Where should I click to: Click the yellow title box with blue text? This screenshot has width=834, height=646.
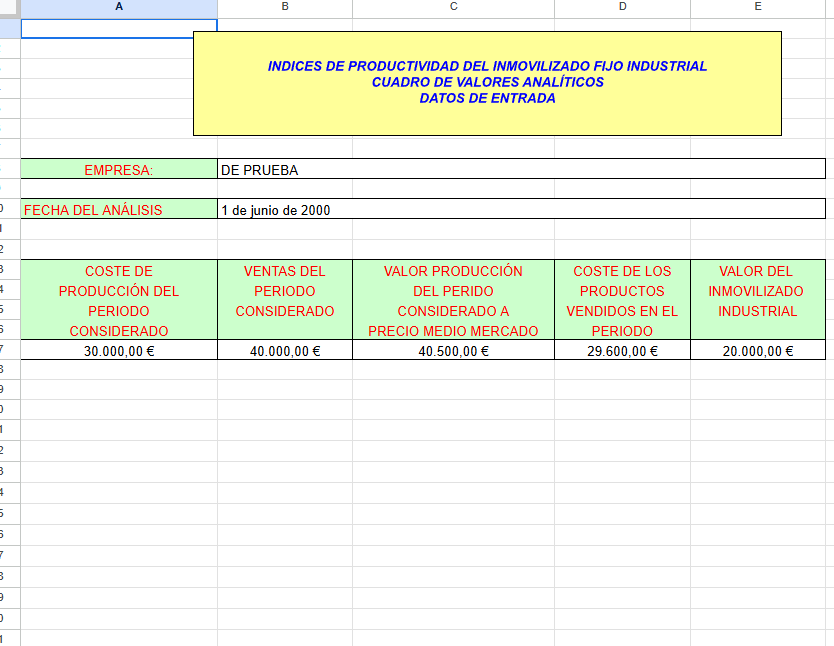pos(487,83)
